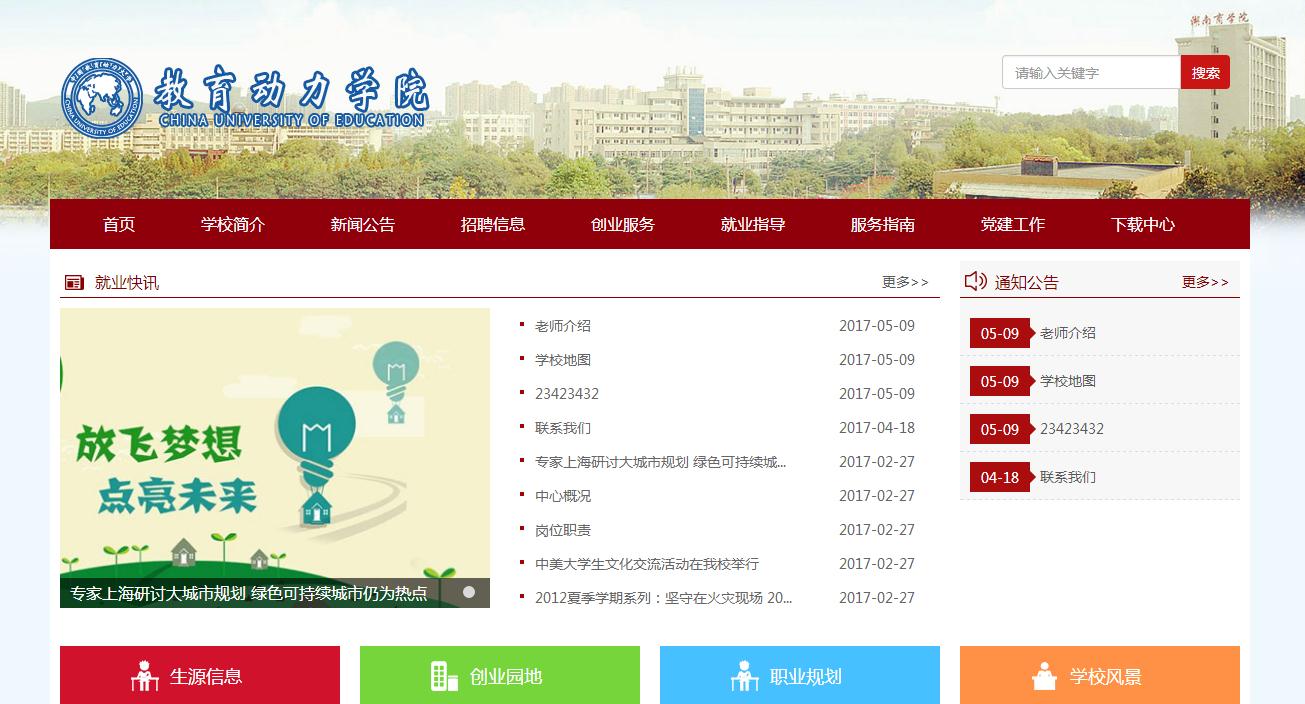
Task: Open 职业规划 tile with person icon
Action: tap(800, 676)
